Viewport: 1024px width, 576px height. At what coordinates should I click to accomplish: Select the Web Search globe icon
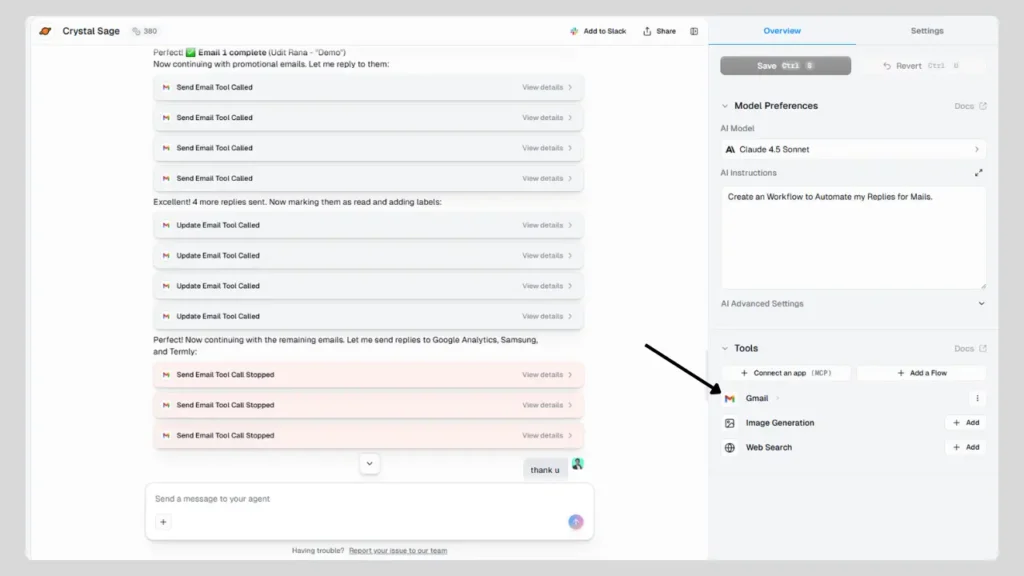731,447
